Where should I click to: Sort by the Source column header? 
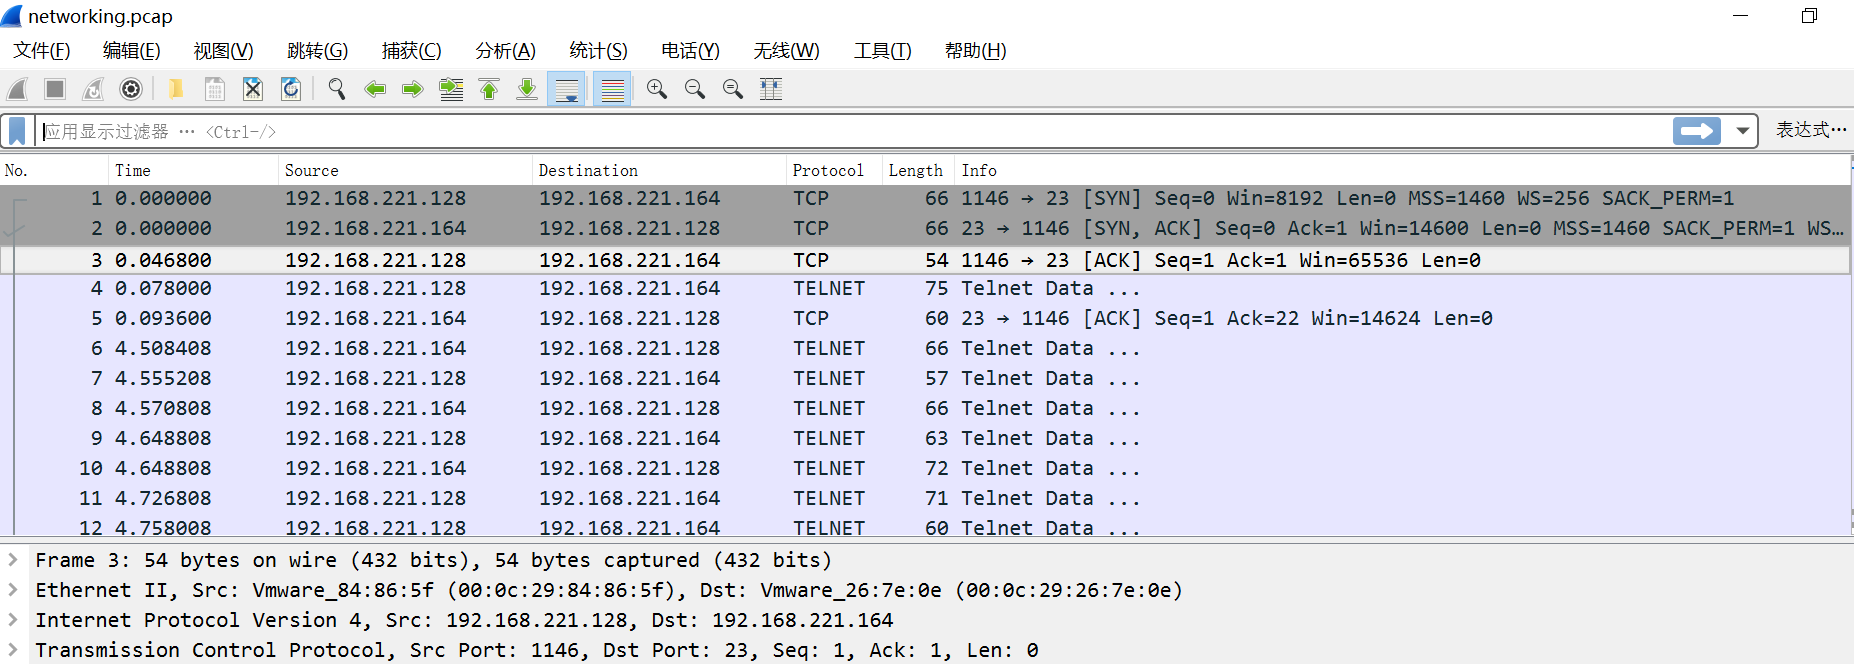(x=406, y=170)
